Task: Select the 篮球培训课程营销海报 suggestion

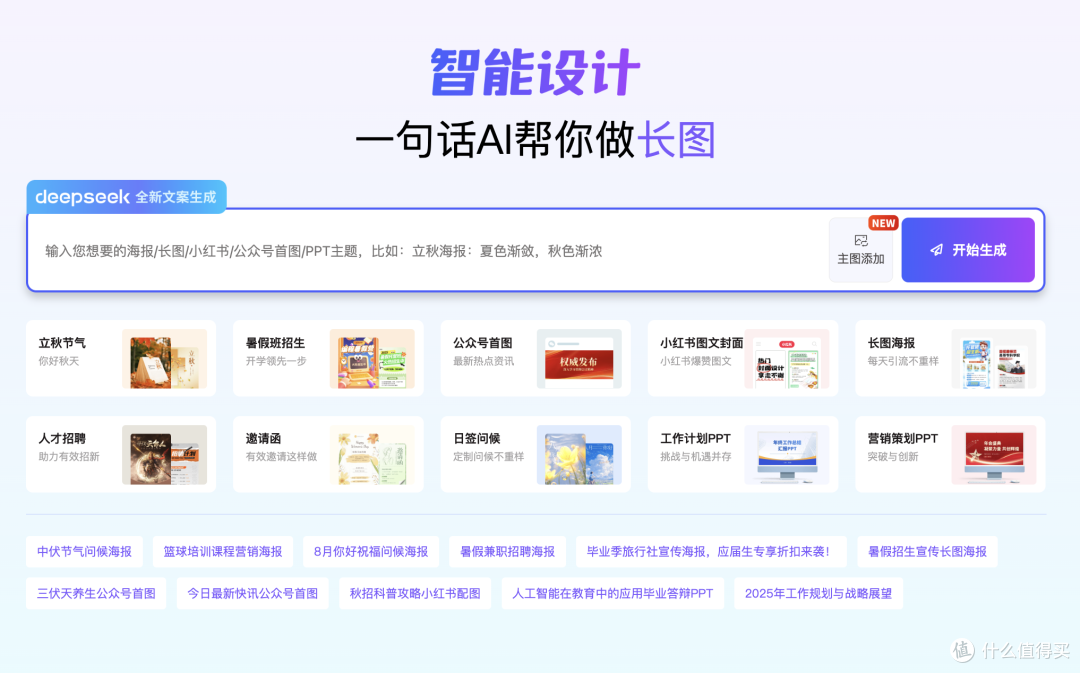Action: pos(223,552)
